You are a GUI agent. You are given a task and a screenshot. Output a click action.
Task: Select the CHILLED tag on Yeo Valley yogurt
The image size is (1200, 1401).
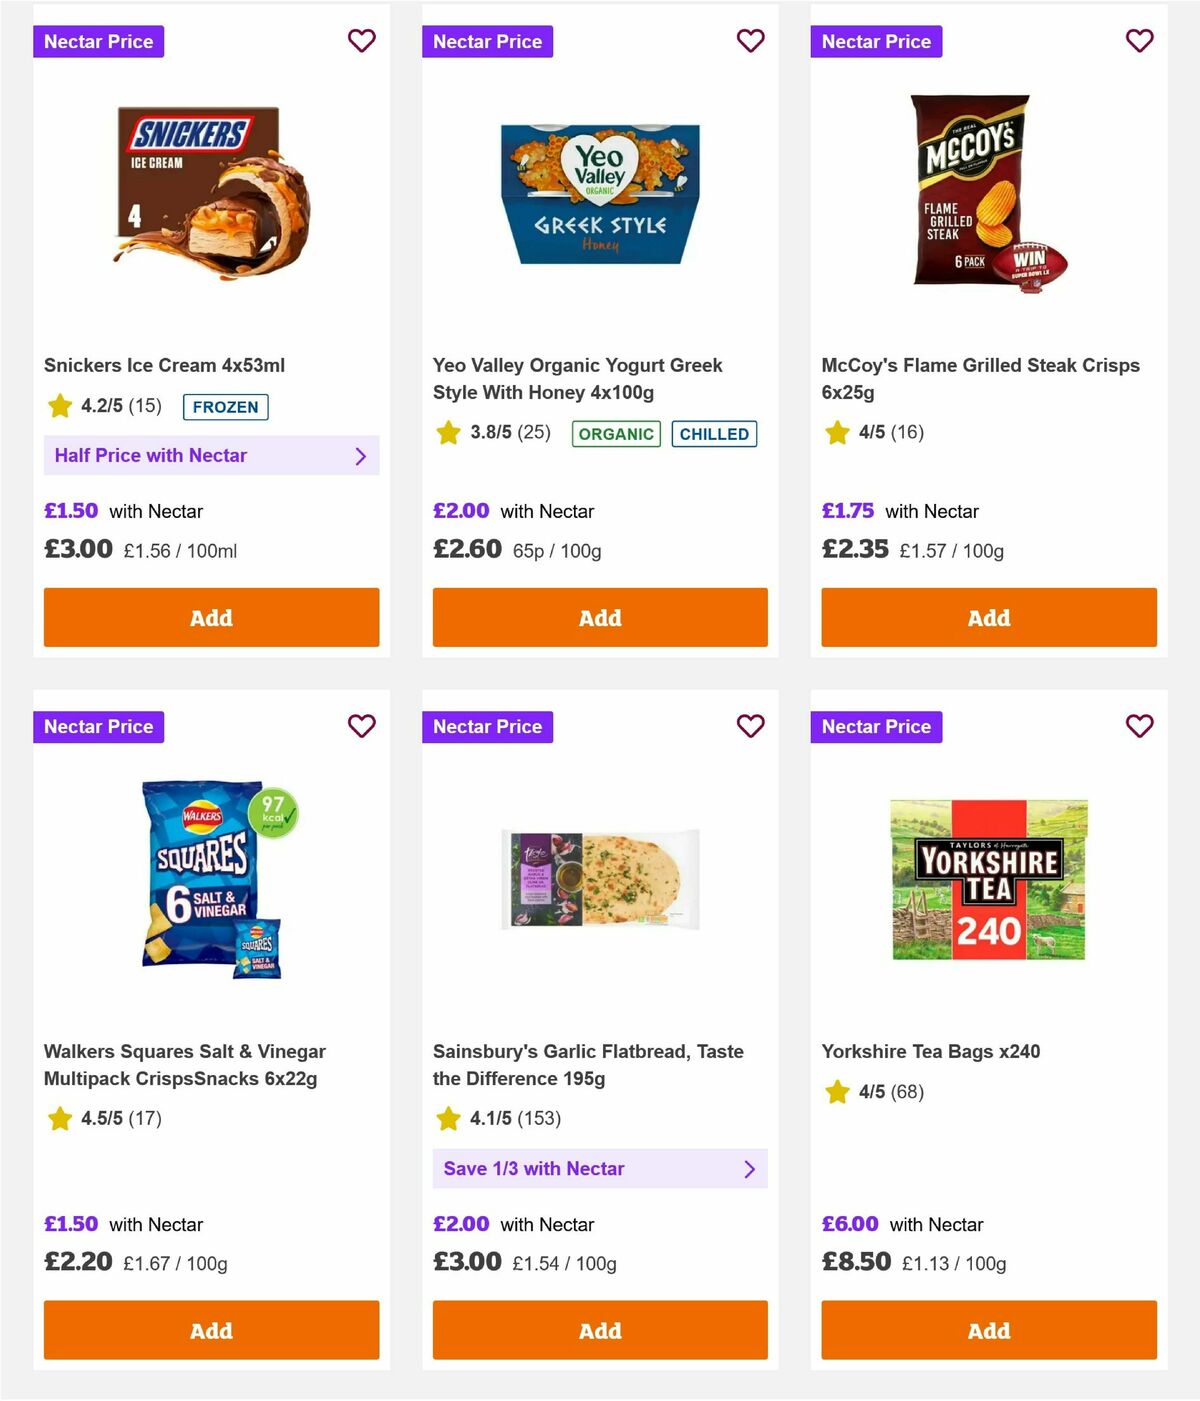714,434
